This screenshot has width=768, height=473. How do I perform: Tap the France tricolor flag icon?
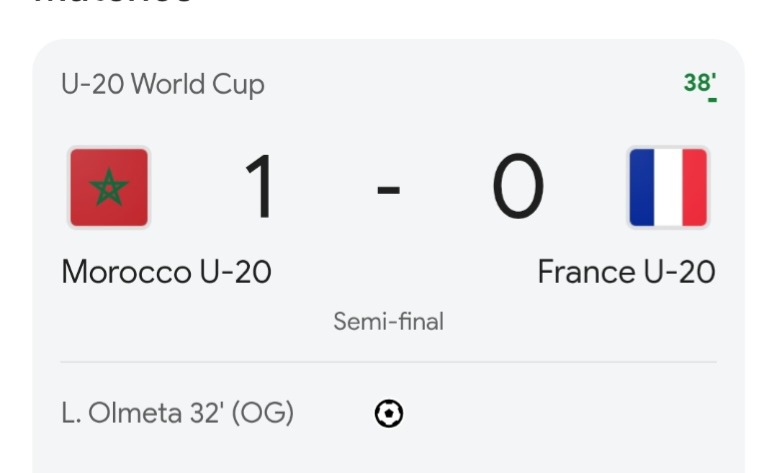coord(667,188)
